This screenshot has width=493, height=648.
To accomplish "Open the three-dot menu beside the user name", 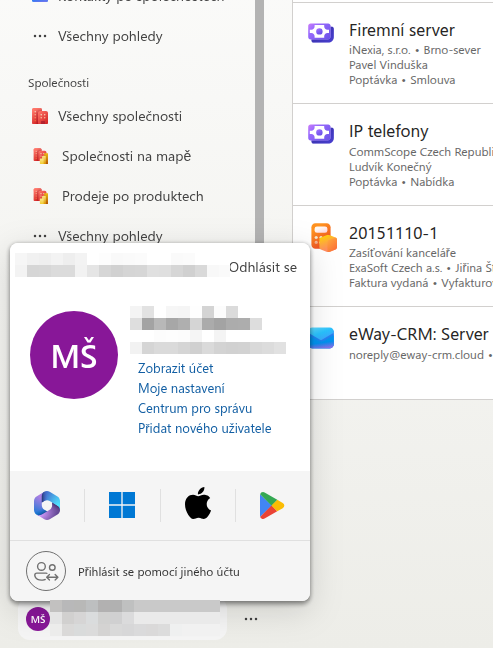I will (251, 619).
